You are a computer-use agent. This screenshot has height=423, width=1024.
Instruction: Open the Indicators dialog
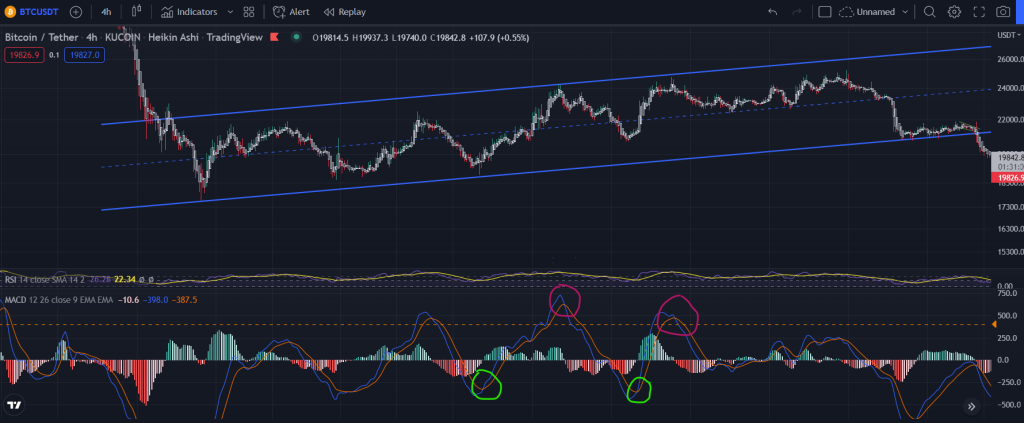point(189,12)
